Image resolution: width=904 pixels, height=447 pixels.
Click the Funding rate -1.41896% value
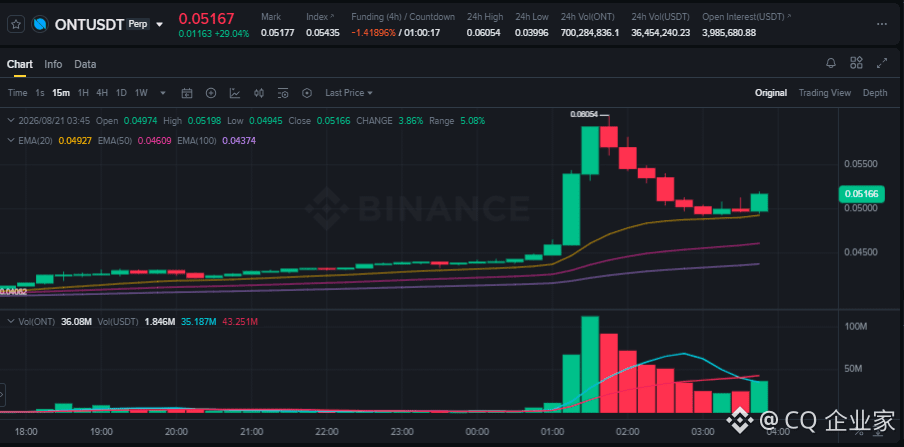point(374,33)
